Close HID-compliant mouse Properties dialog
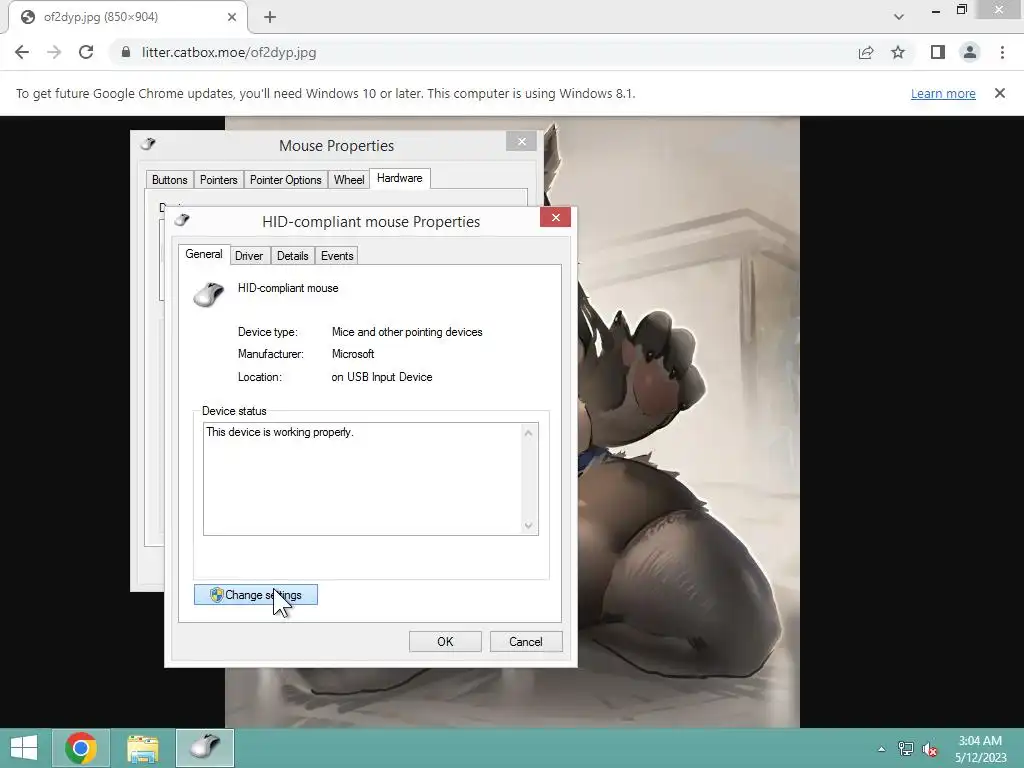1024x768 pixels. point(556,217)
